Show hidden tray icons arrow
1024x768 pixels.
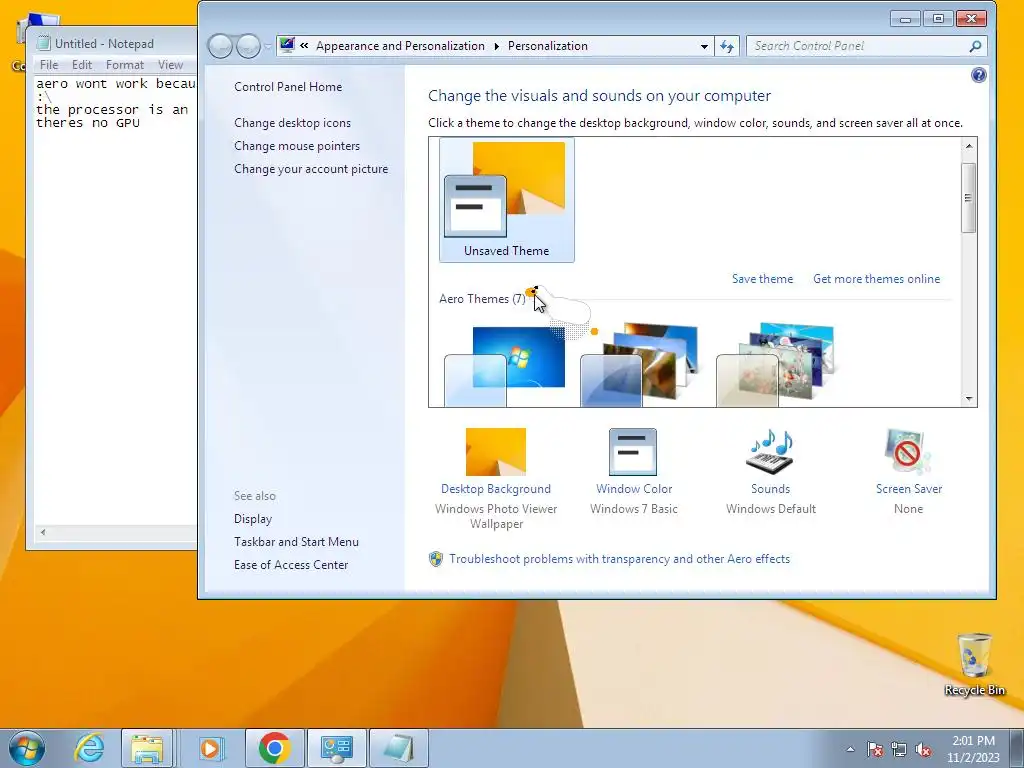coord(850,750)
